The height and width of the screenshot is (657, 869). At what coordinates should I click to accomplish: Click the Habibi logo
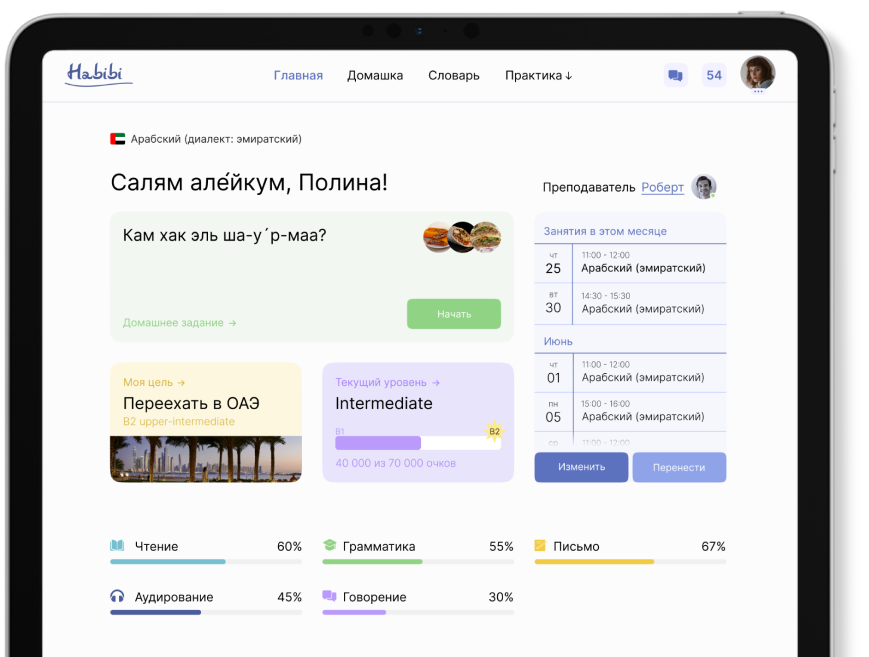click(99, 74)
